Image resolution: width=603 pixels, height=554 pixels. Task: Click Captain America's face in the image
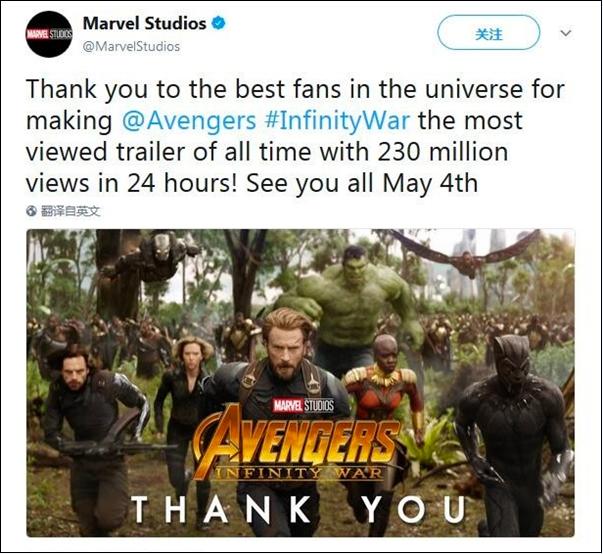click(287, 346)
